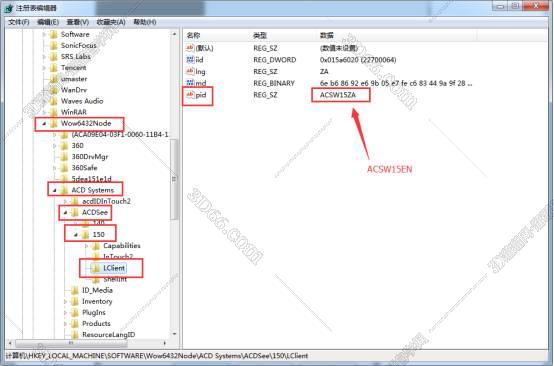Click the WinRAR folder icon
Viewport: 554px width, 366px height.
pyautogui.click(x=53, y=112)
